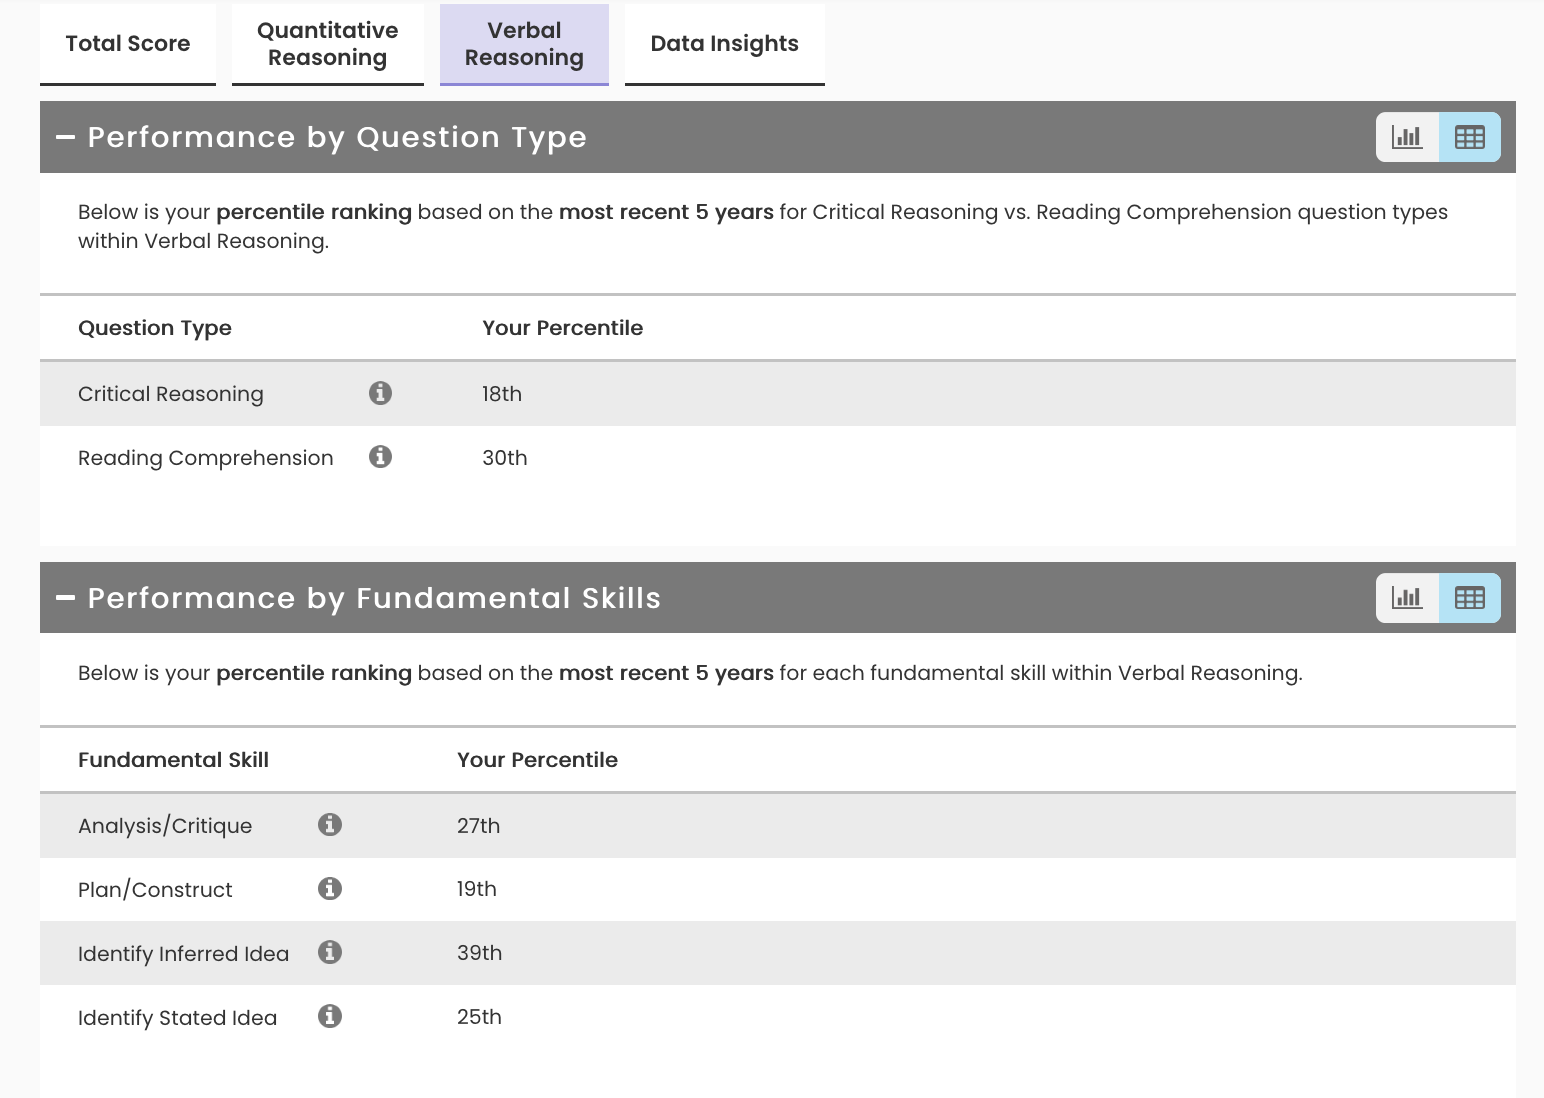Switch Question Type section to chart view

click(x=1407, y=137)
